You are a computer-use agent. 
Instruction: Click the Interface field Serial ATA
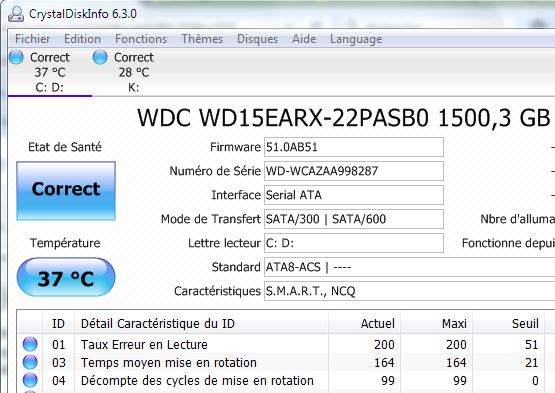click(354, 195)
